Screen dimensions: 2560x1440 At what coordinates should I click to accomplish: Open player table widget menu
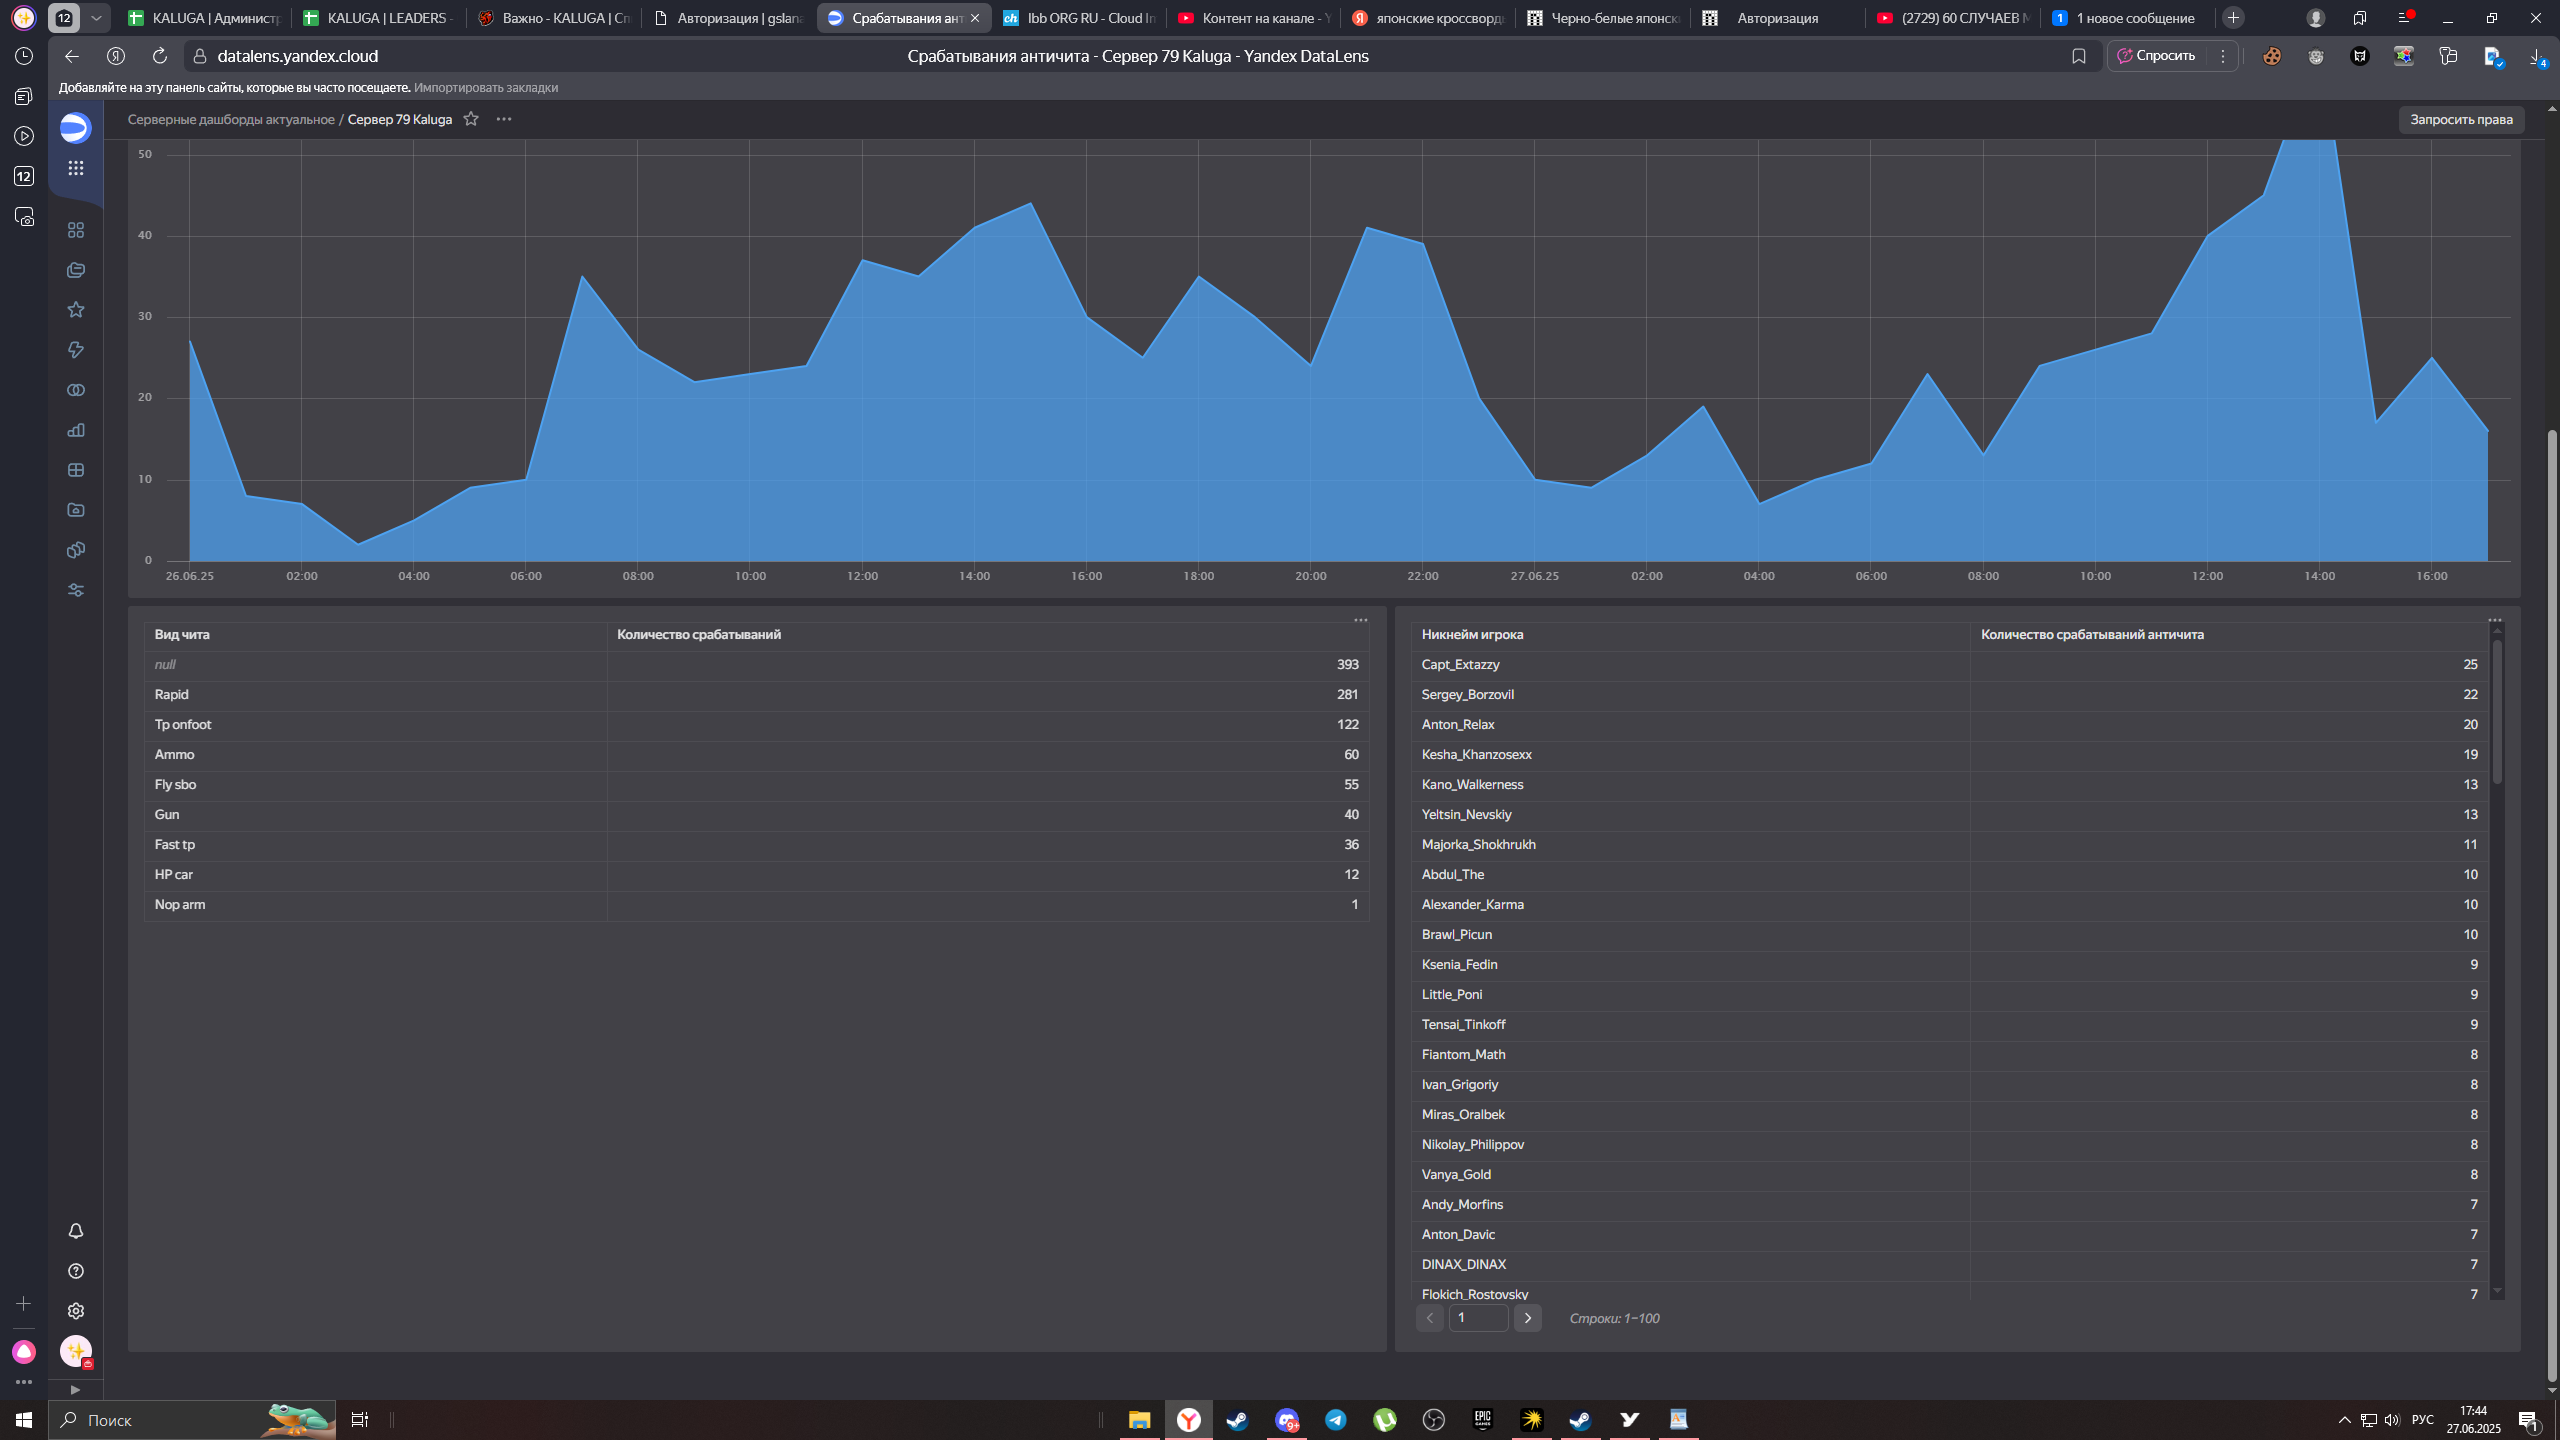pos(2495,620)
